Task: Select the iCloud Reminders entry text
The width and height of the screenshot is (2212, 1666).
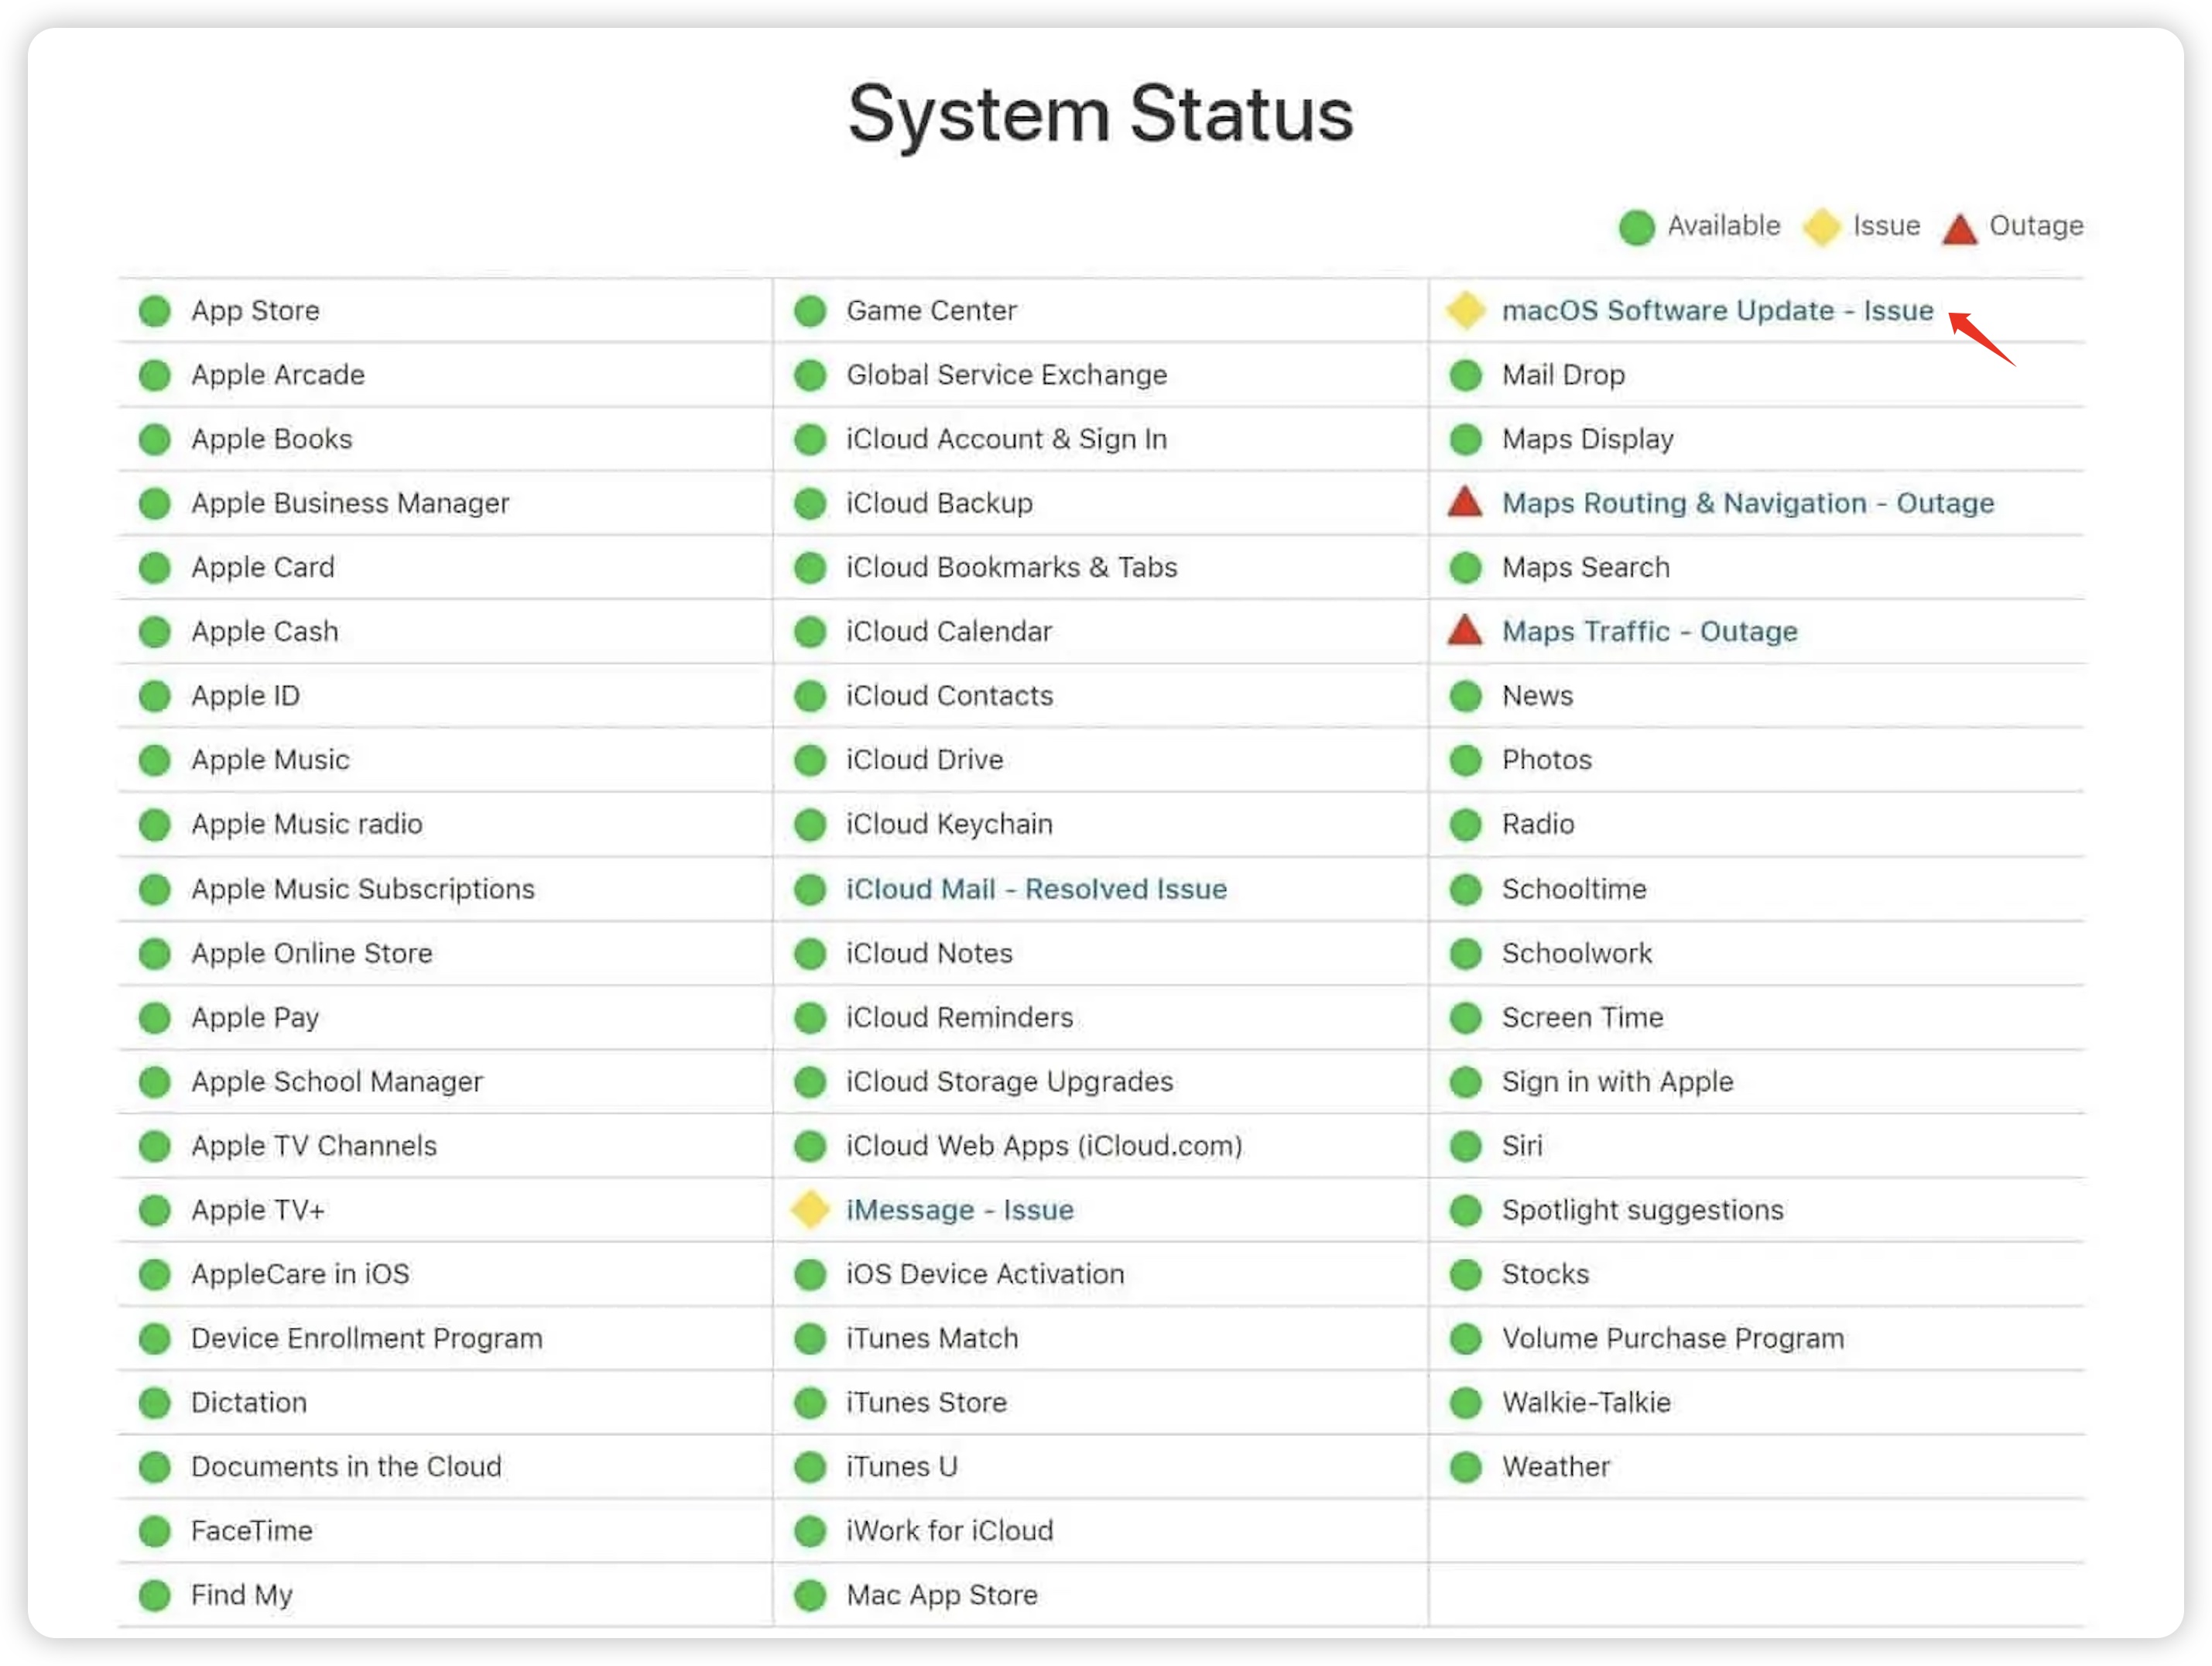Action: (x=960, y=1018)
